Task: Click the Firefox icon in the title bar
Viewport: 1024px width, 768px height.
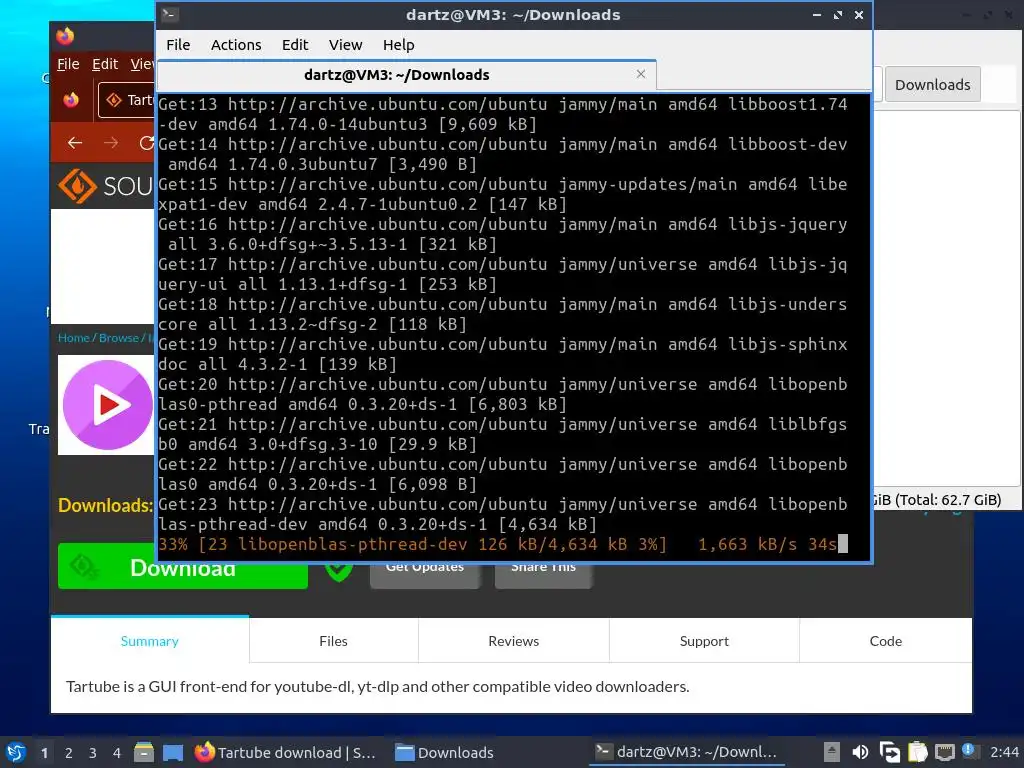Action: tap(65, 36)
